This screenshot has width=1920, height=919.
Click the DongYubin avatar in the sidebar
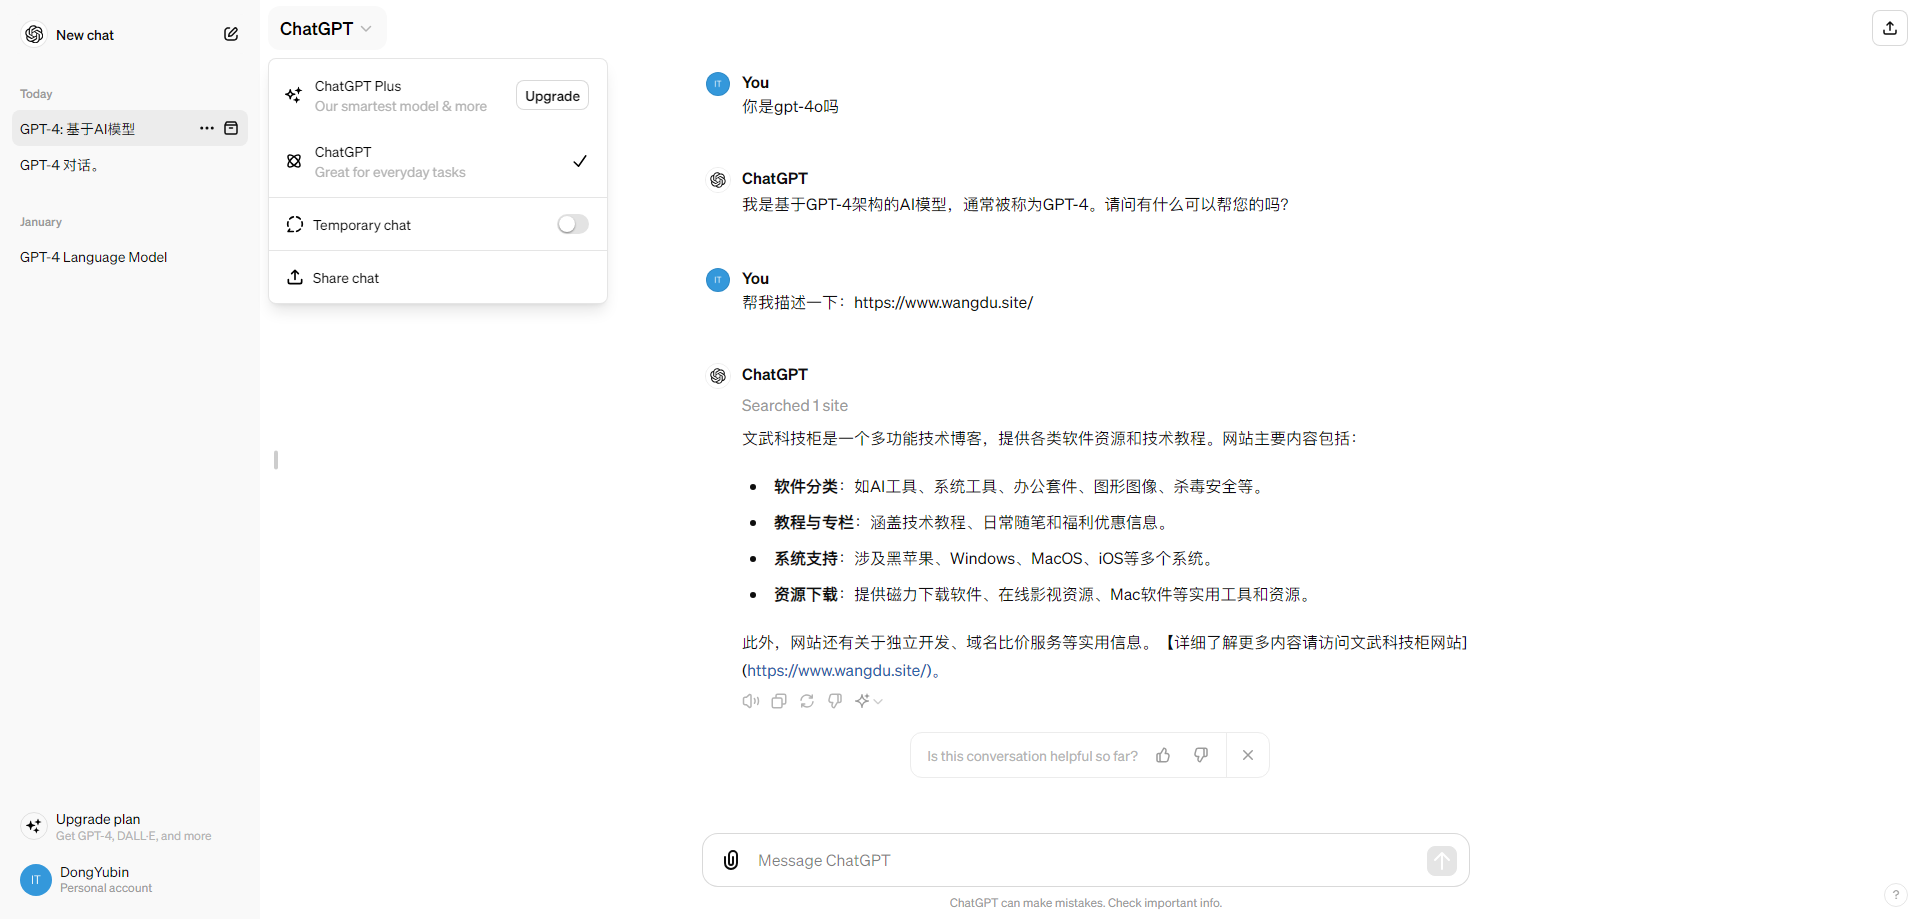(36, 880)
